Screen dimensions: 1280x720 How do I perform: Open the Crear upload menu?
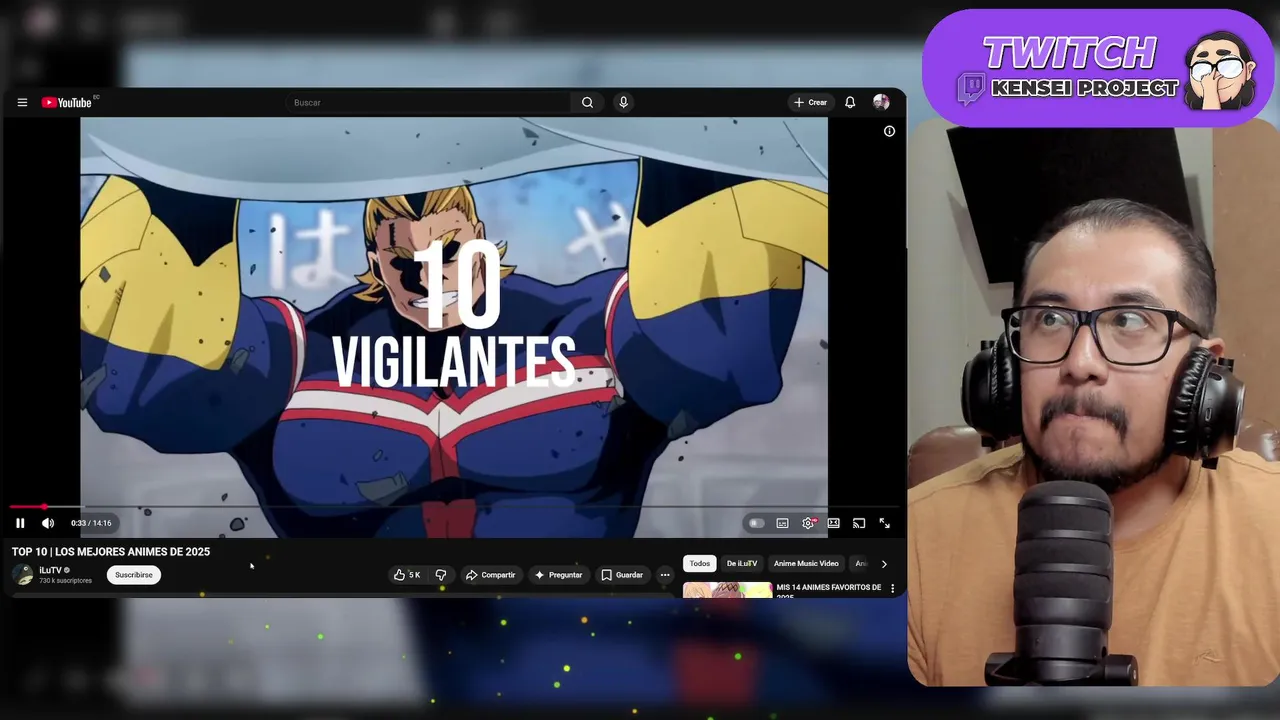(810, 102)
